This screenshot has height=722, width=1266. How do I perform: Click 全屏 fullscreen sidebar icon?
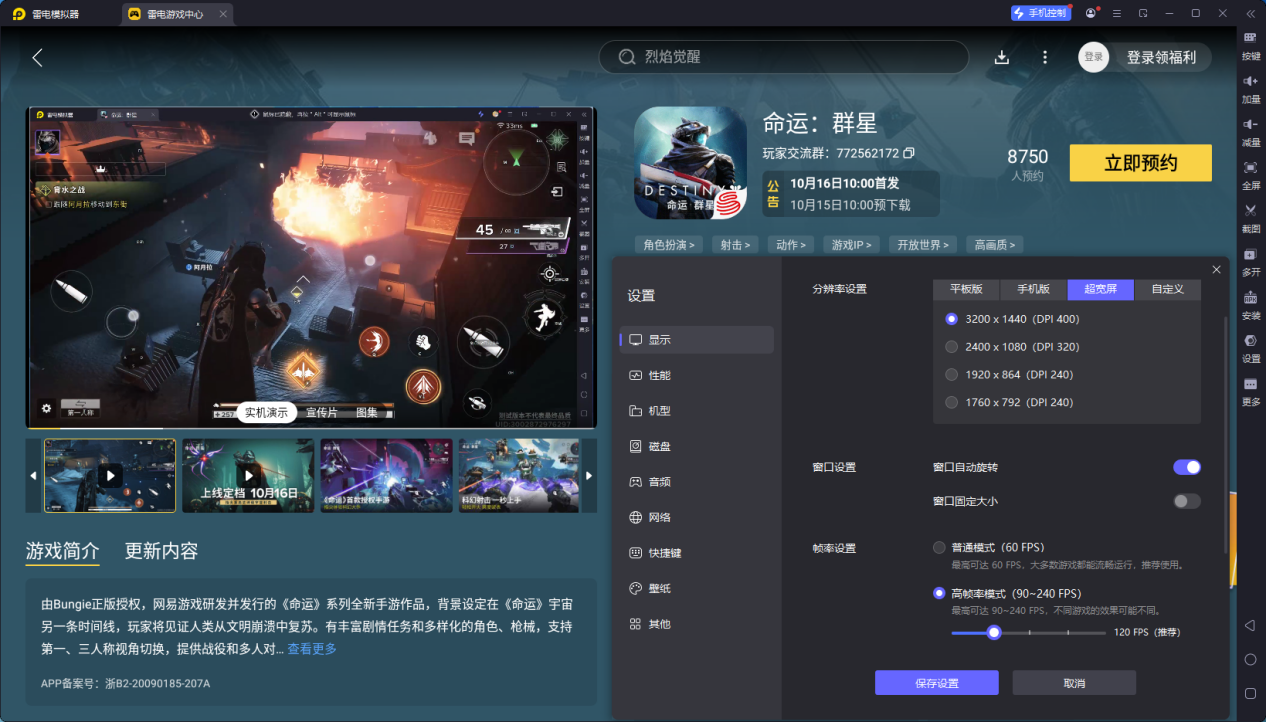click(x=1250, y=174)
